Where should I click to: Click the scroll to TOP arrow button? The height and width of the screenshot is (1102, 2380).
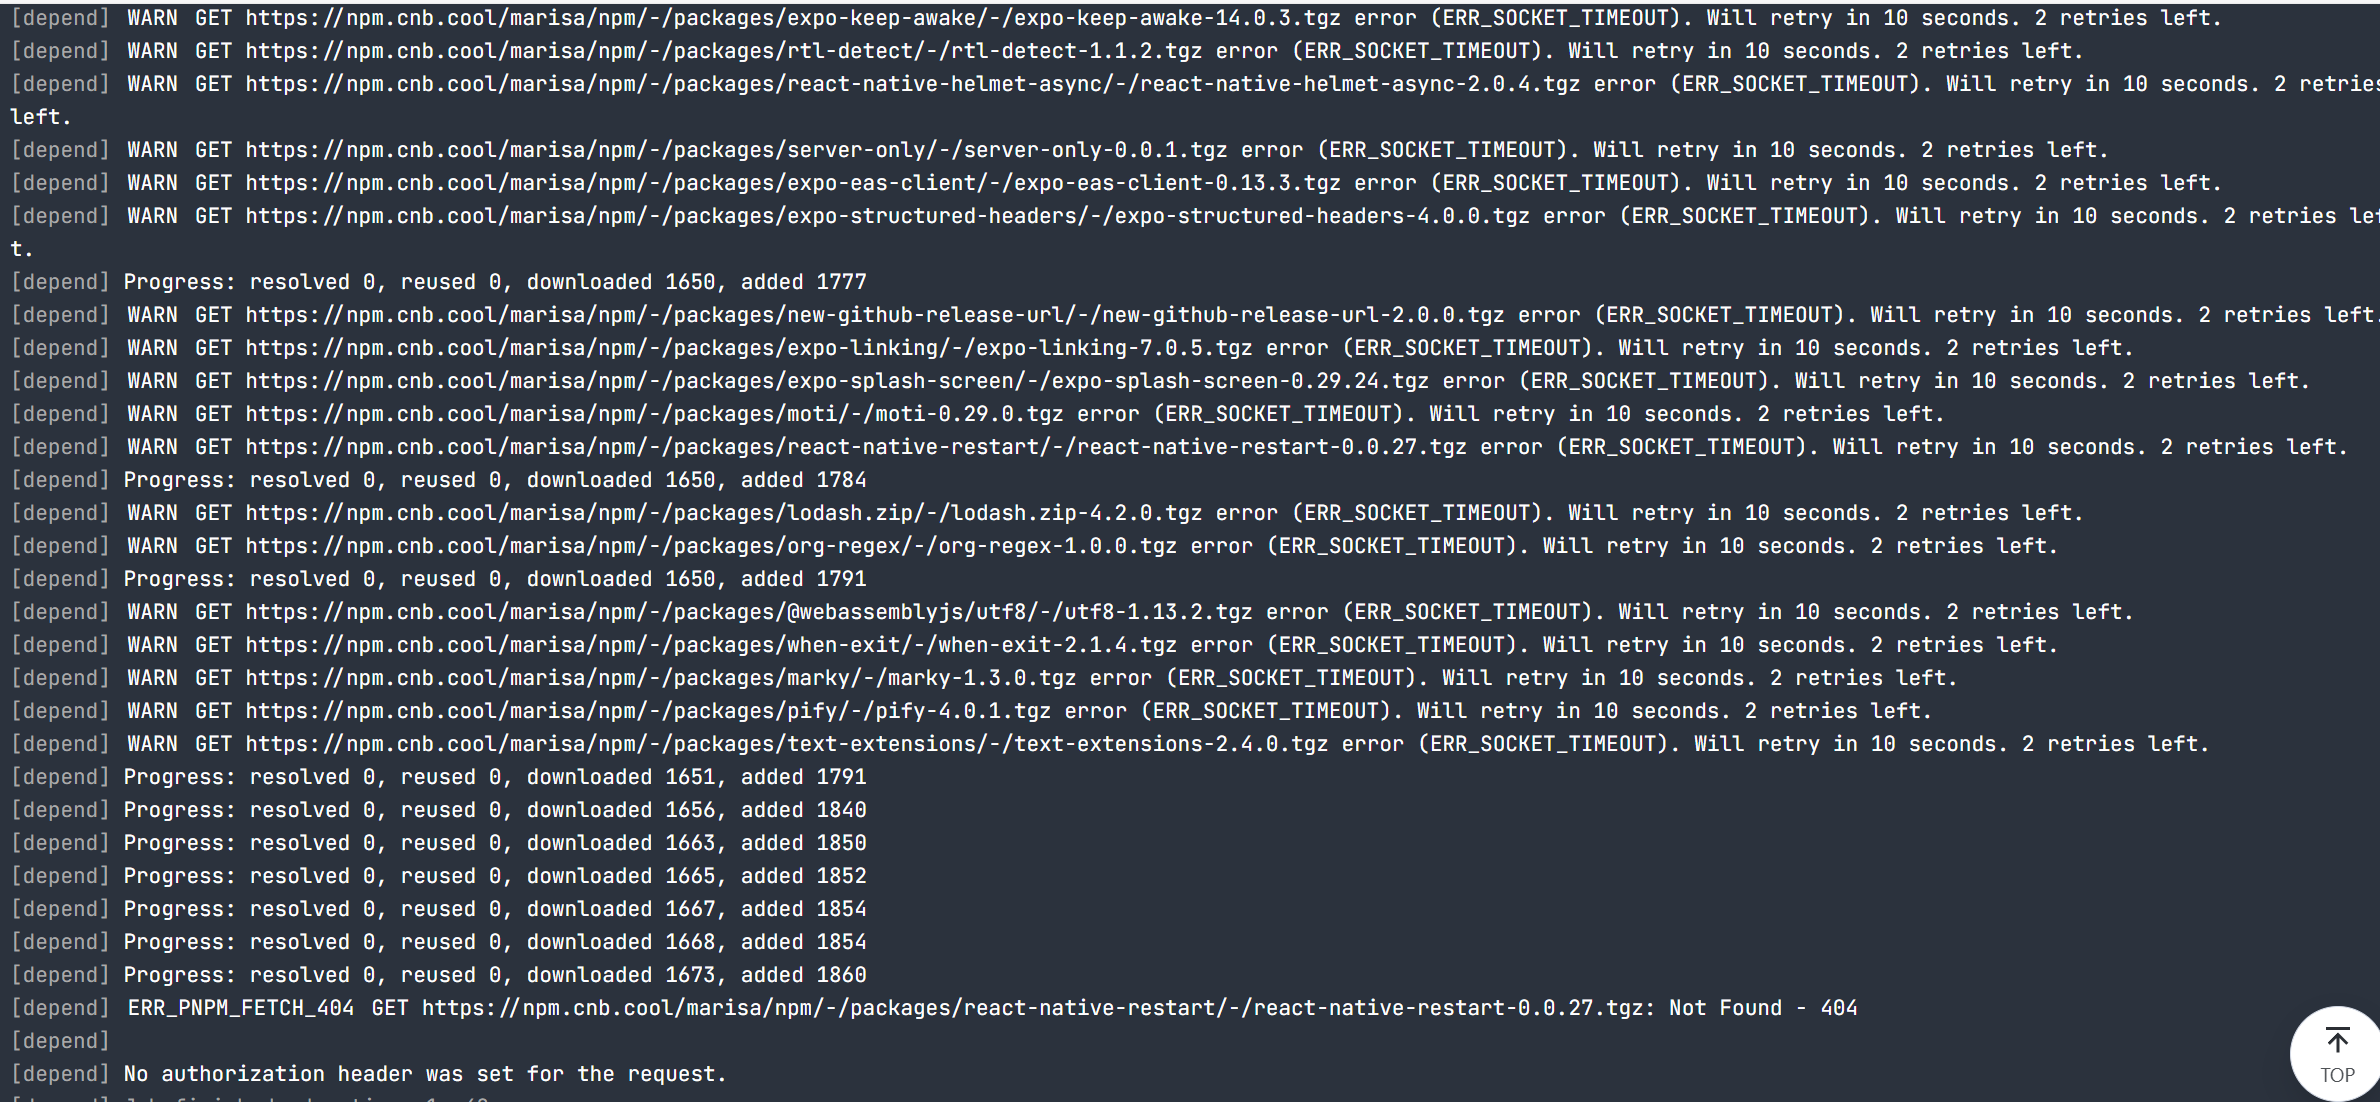point(2336,1054)
